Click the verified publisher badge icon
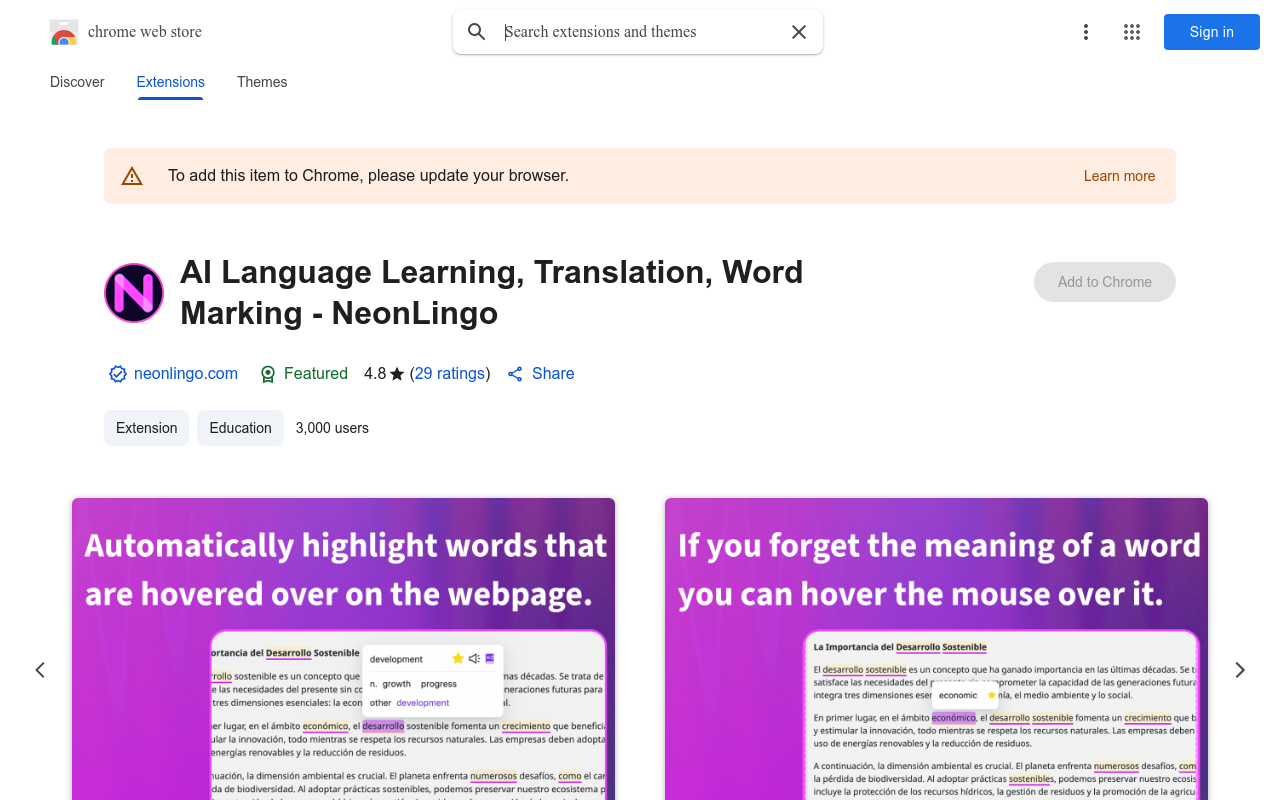This screenshot has height=800, width=1280. pyautogui.click(x=118, y=374)
